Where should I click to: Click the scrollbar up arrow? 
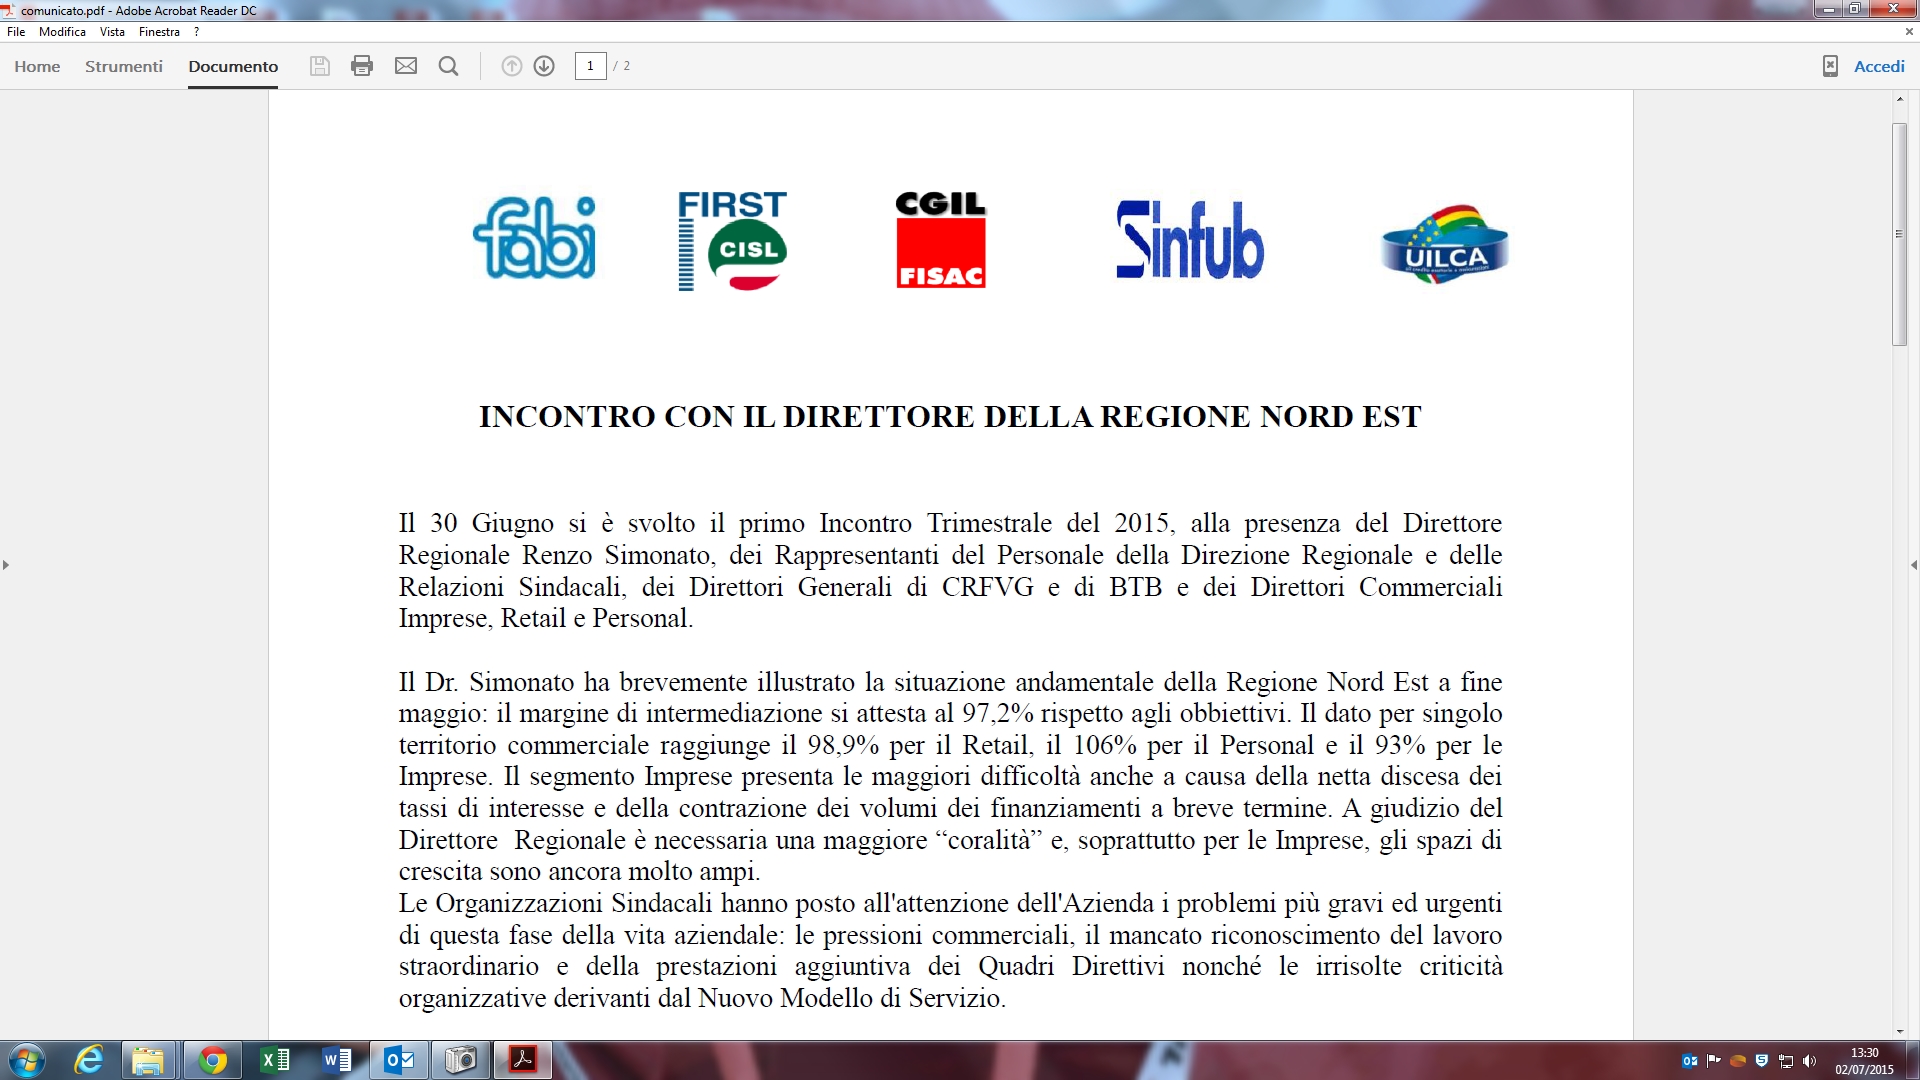tap(1899, 99)
